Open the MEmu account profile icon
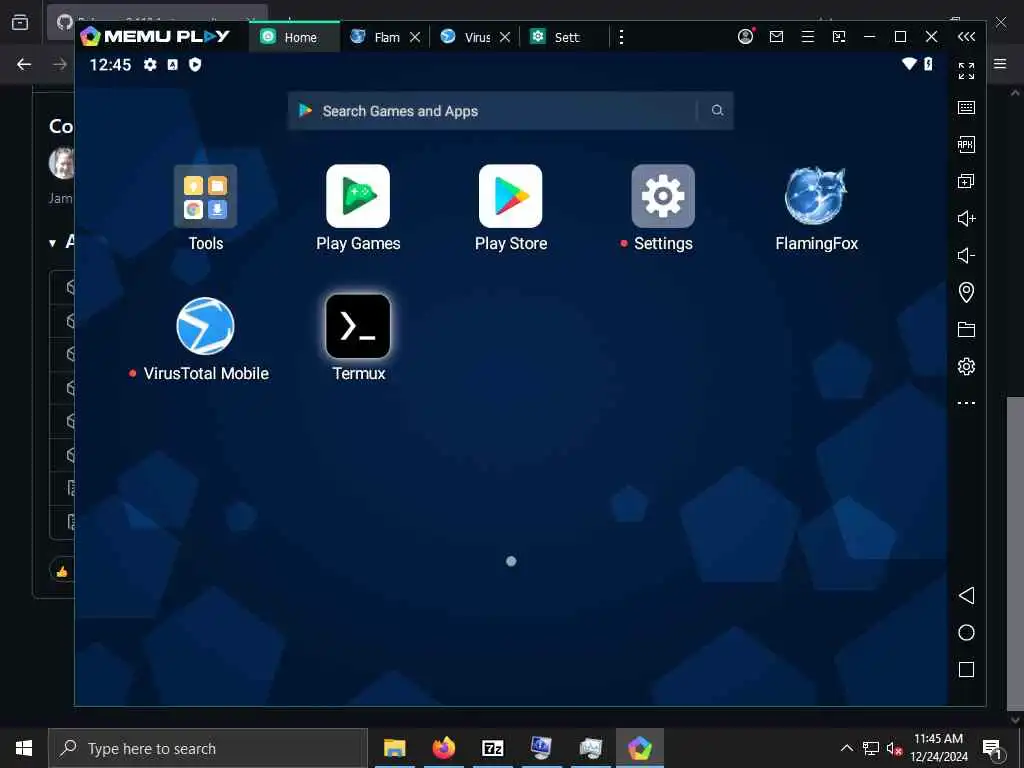Screen dimensions: 1024x768 click(746, 37)
